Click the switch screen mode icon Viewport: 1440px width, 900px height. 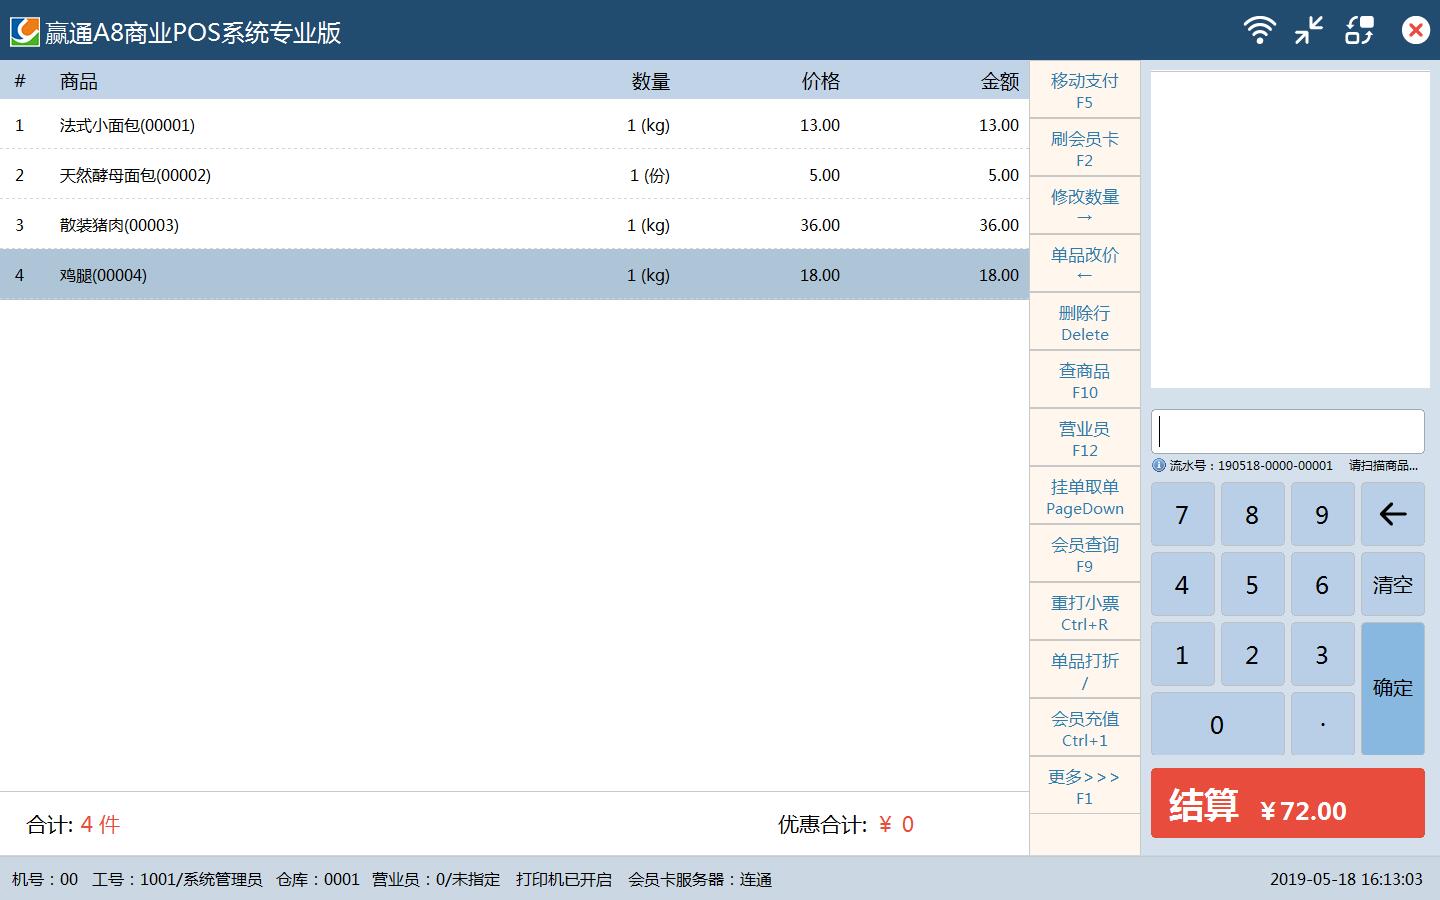coord(1360,30)
